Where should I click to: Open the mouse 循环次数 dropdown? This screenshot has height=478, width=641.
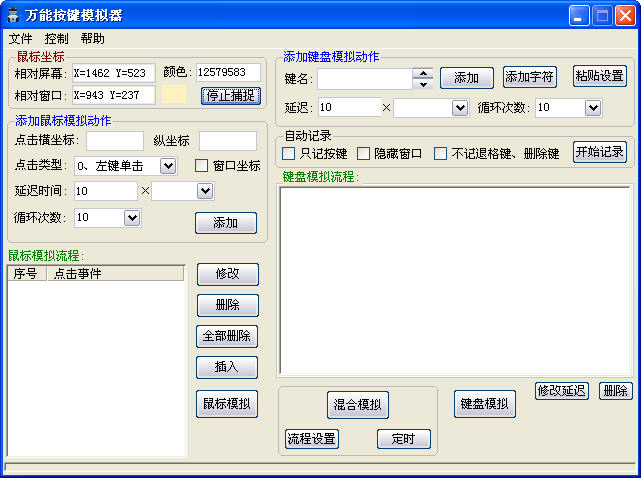[x=132, y=217]
